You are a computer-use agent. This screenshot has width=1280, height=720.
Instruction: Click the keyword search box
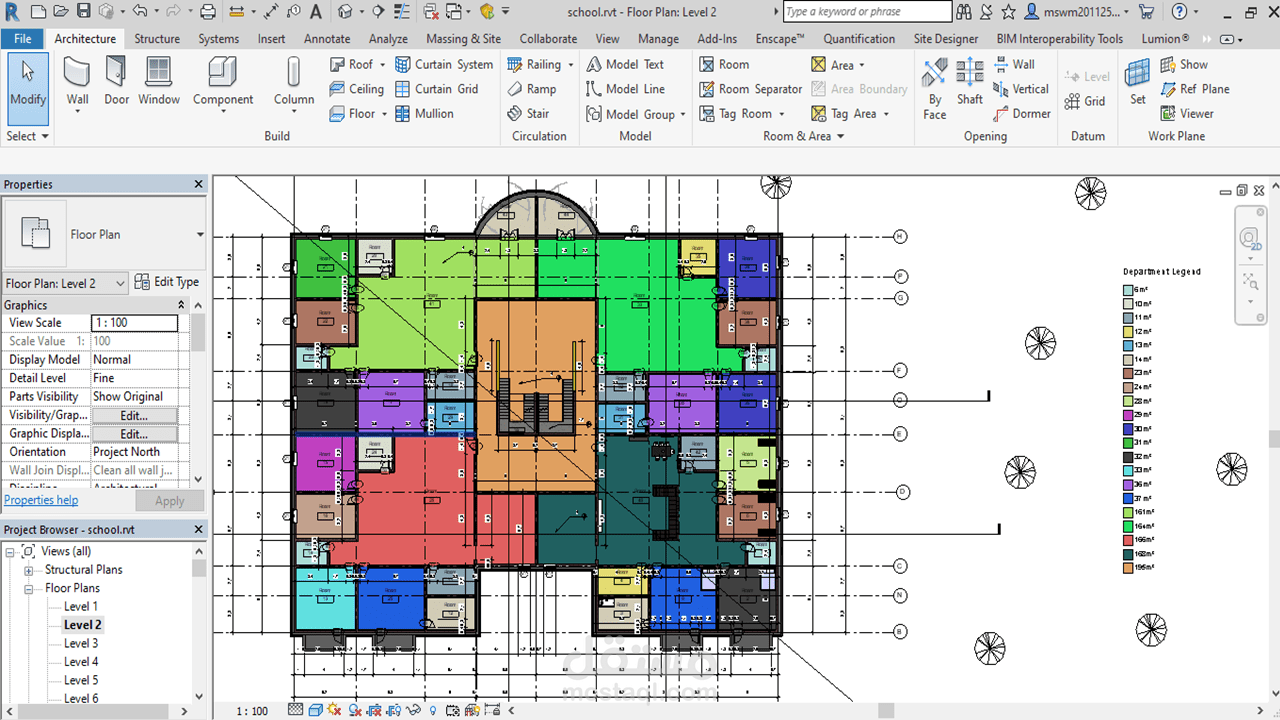click(x=867, y=12)
